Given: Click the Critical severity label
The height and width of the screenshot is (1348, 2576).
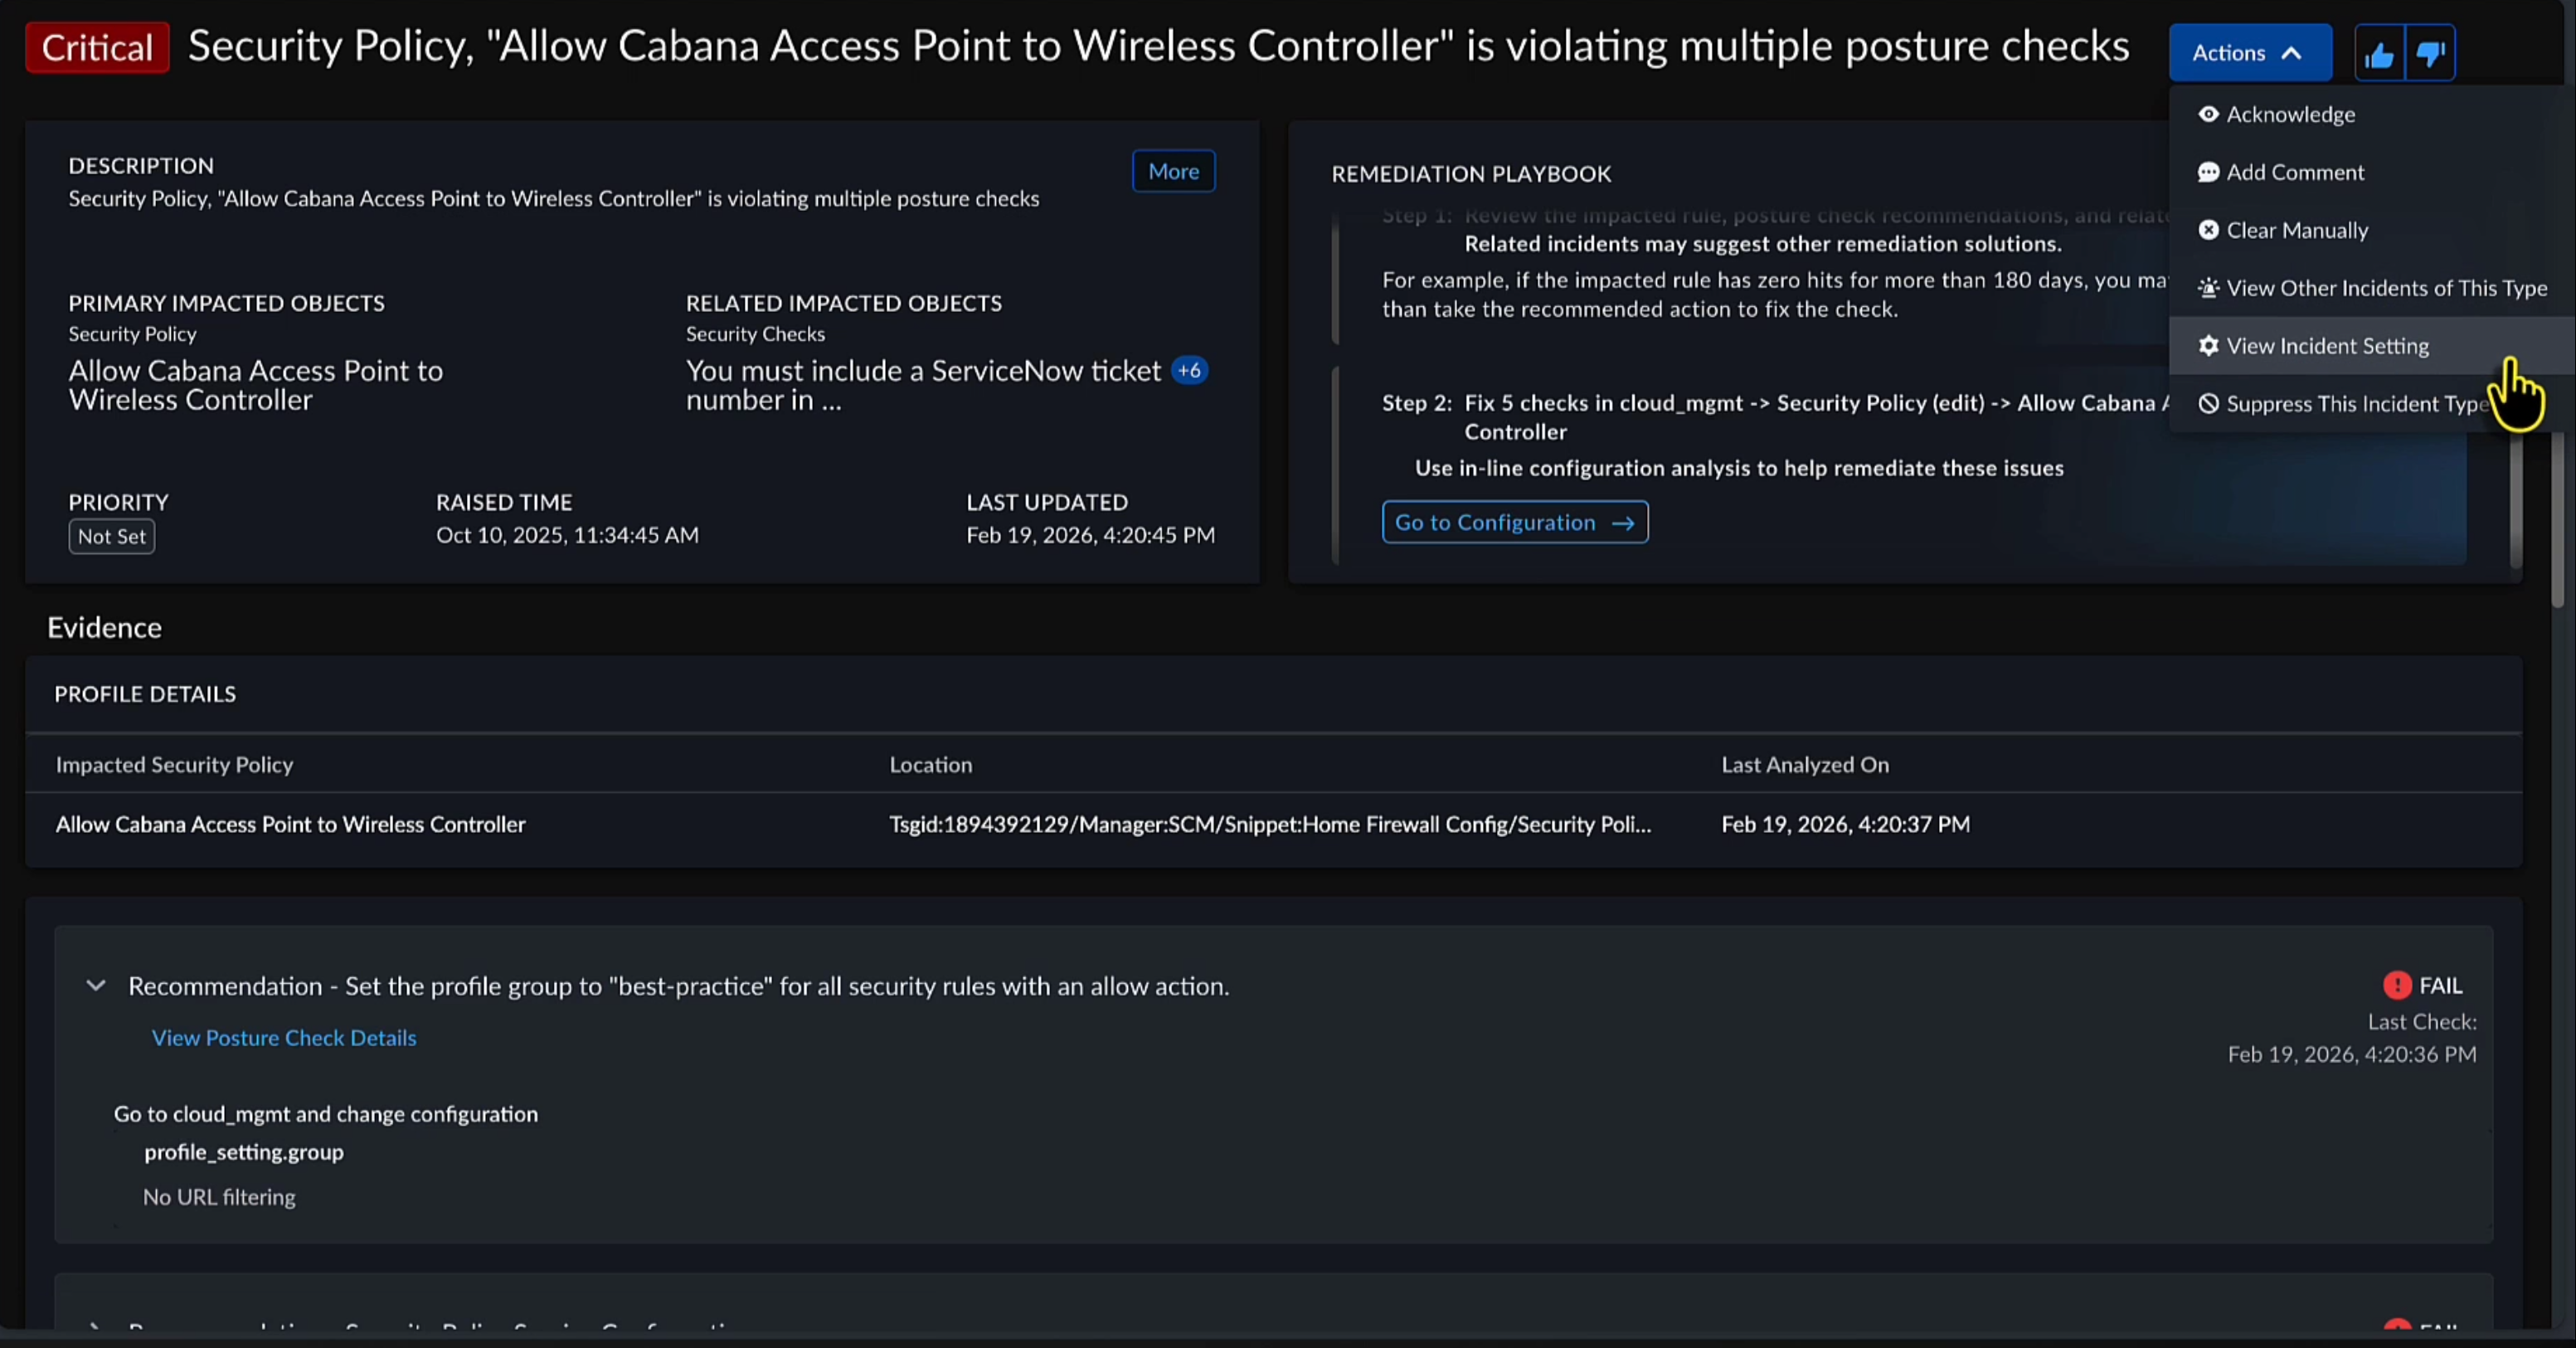Looking at the screenshot, I should click(97, 48).
